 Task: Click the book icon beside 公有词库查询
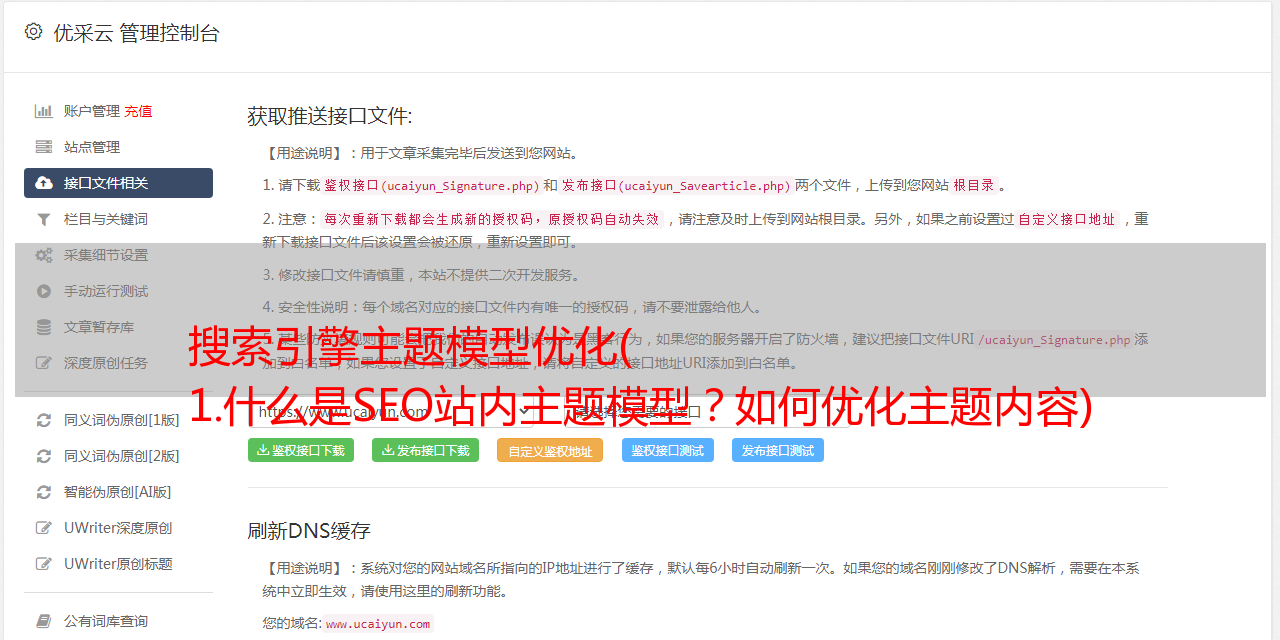pyautogui.click(x=44, y=621)
